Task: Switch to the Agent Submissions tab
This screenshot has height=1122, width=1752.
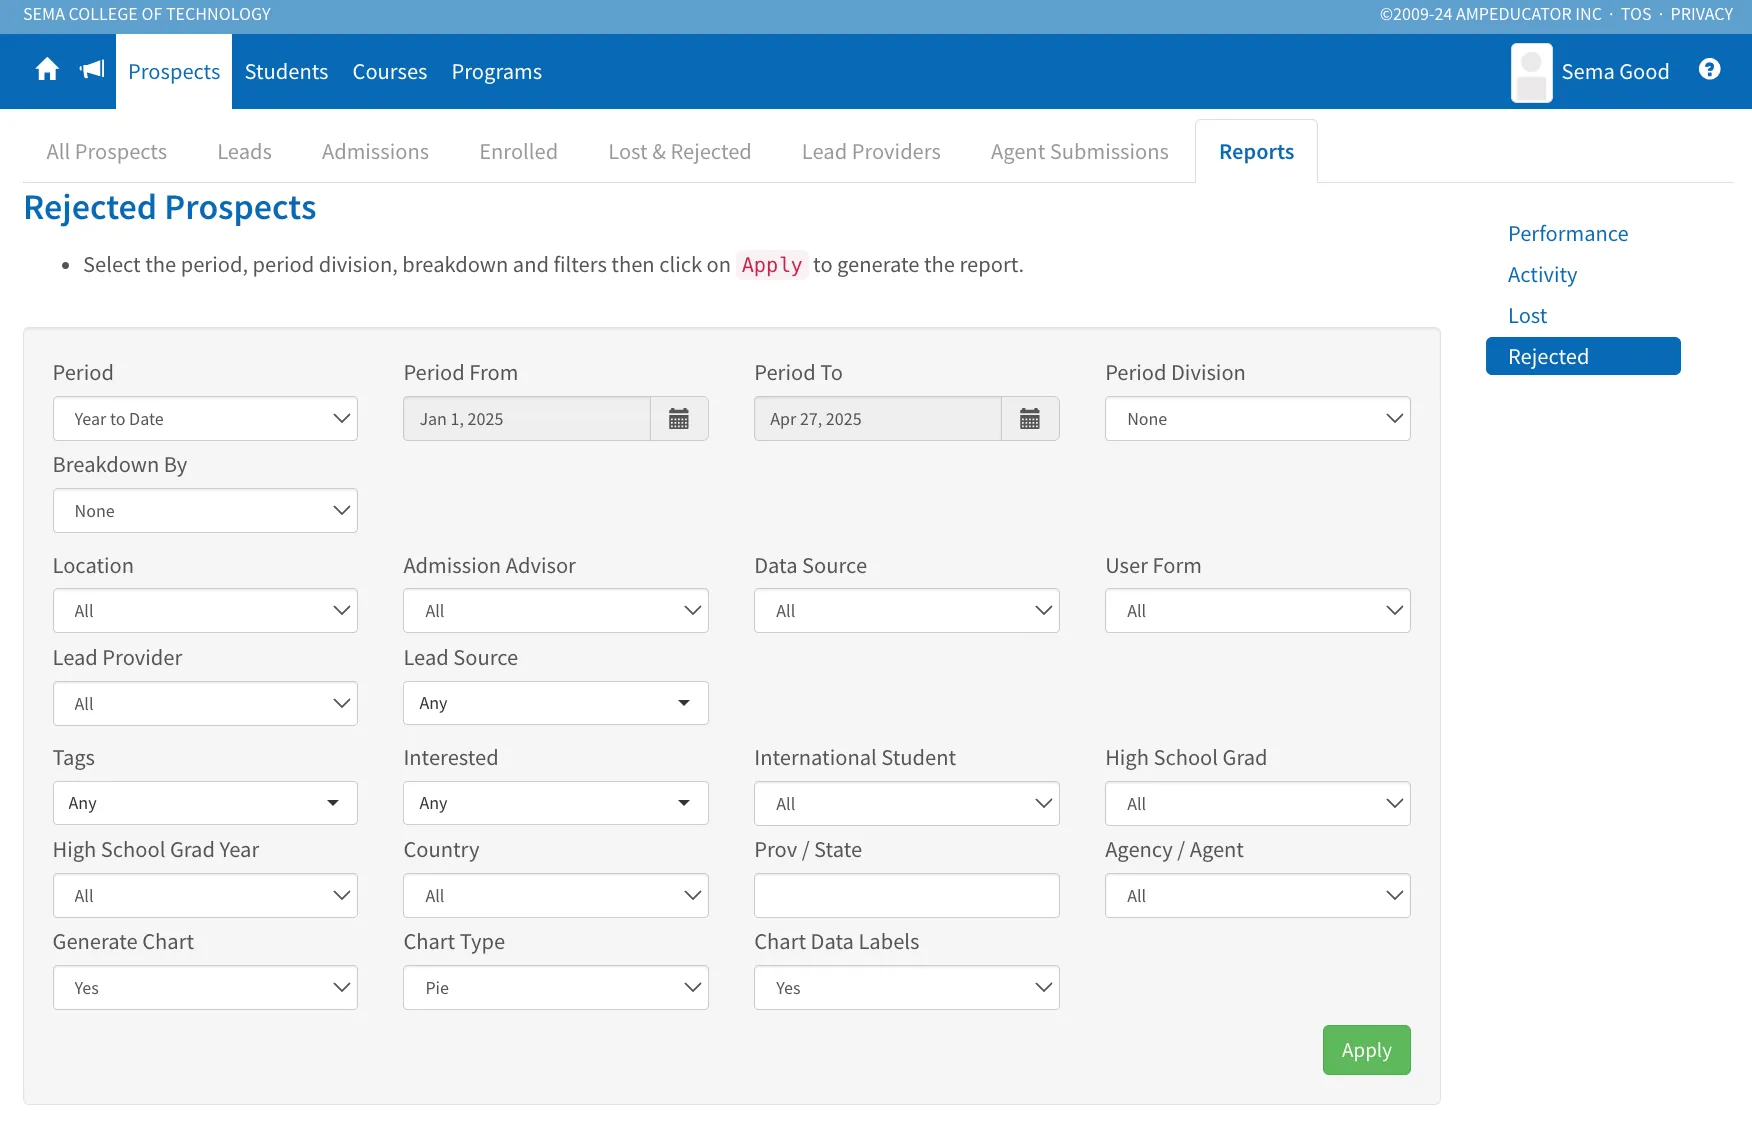Action: click(1080, 152)
